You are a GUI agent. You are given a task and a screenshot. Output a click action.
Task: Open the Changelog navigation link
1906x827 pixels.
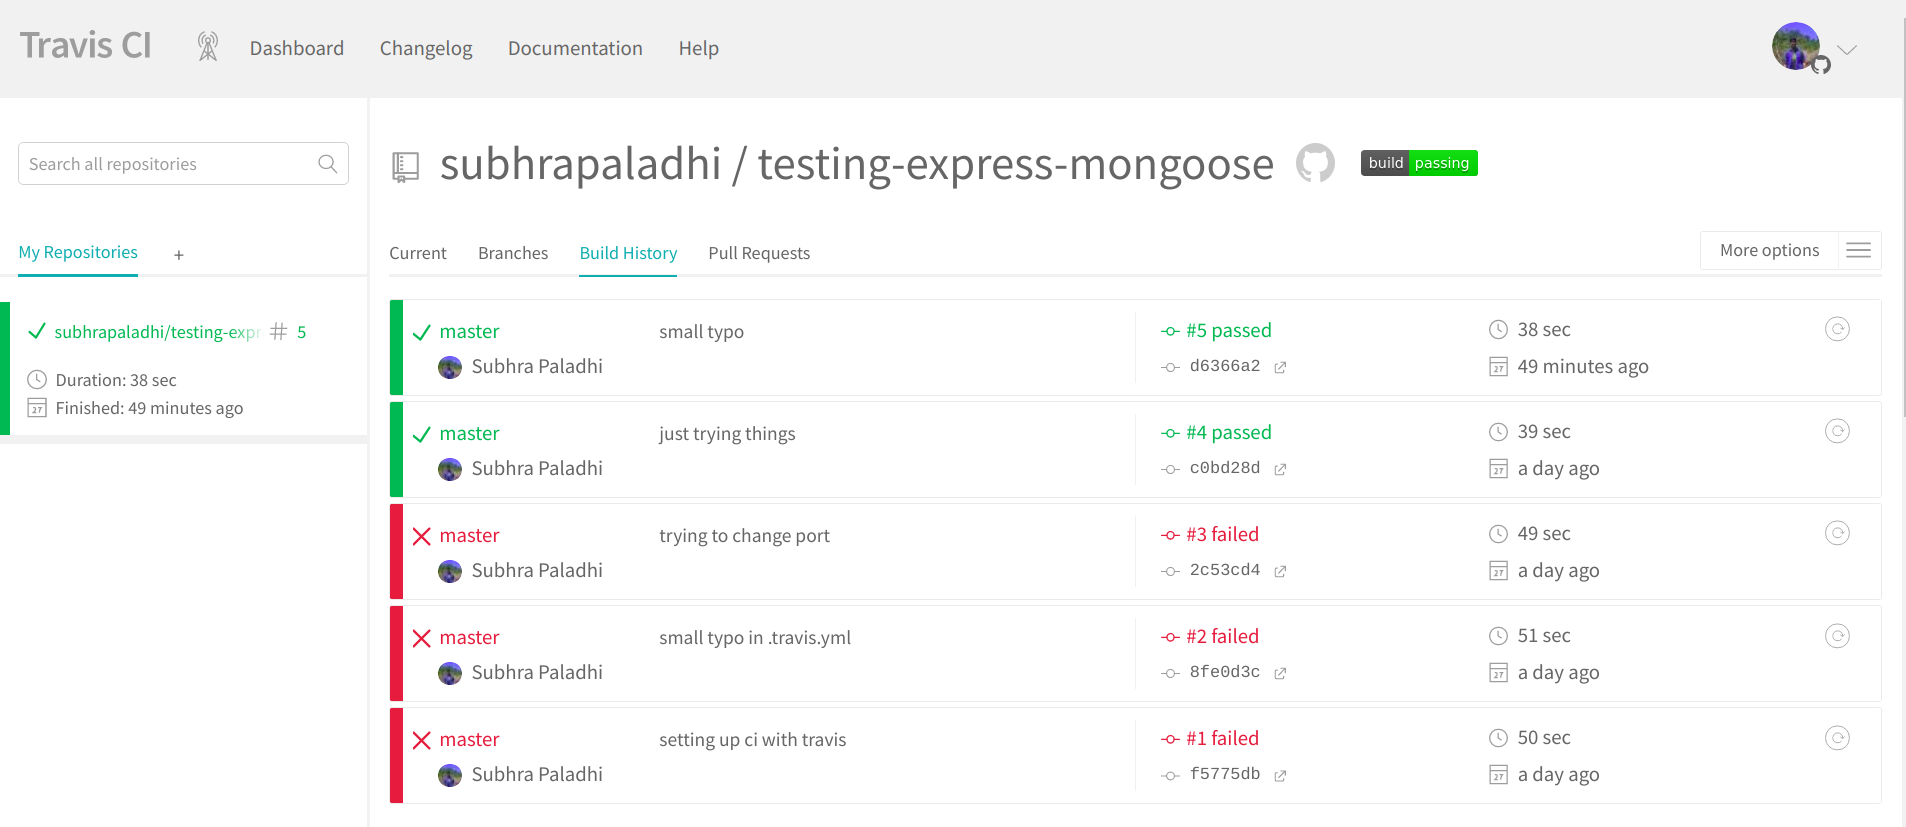tap(426, 48)
